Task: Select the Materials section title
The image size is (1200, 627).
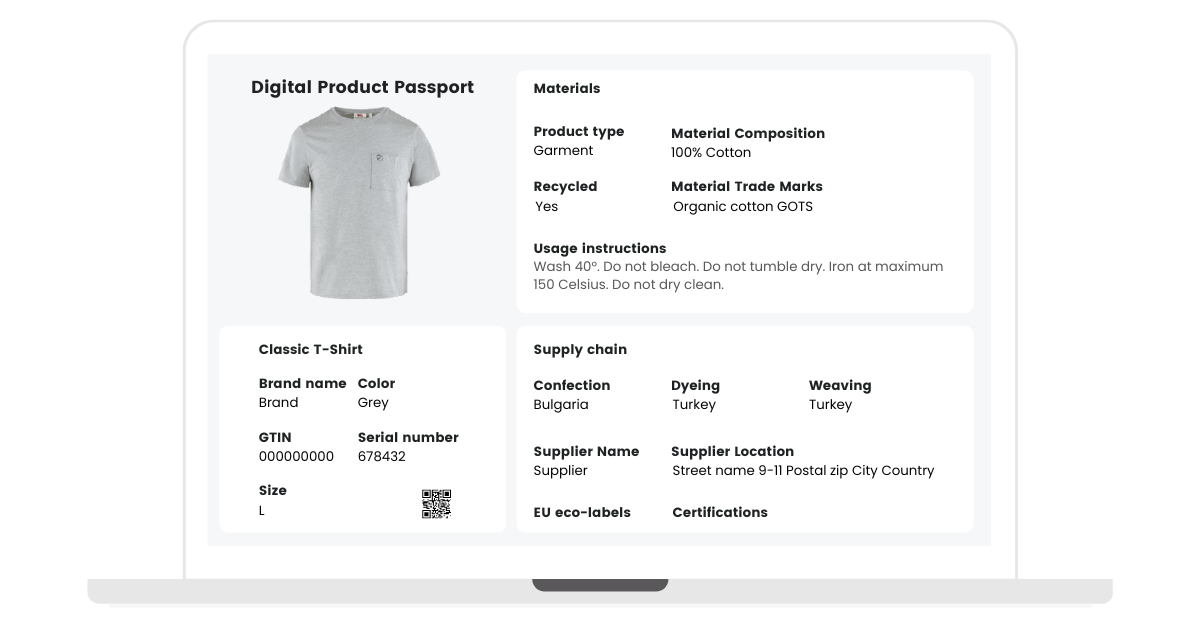Action: point(567,89)
